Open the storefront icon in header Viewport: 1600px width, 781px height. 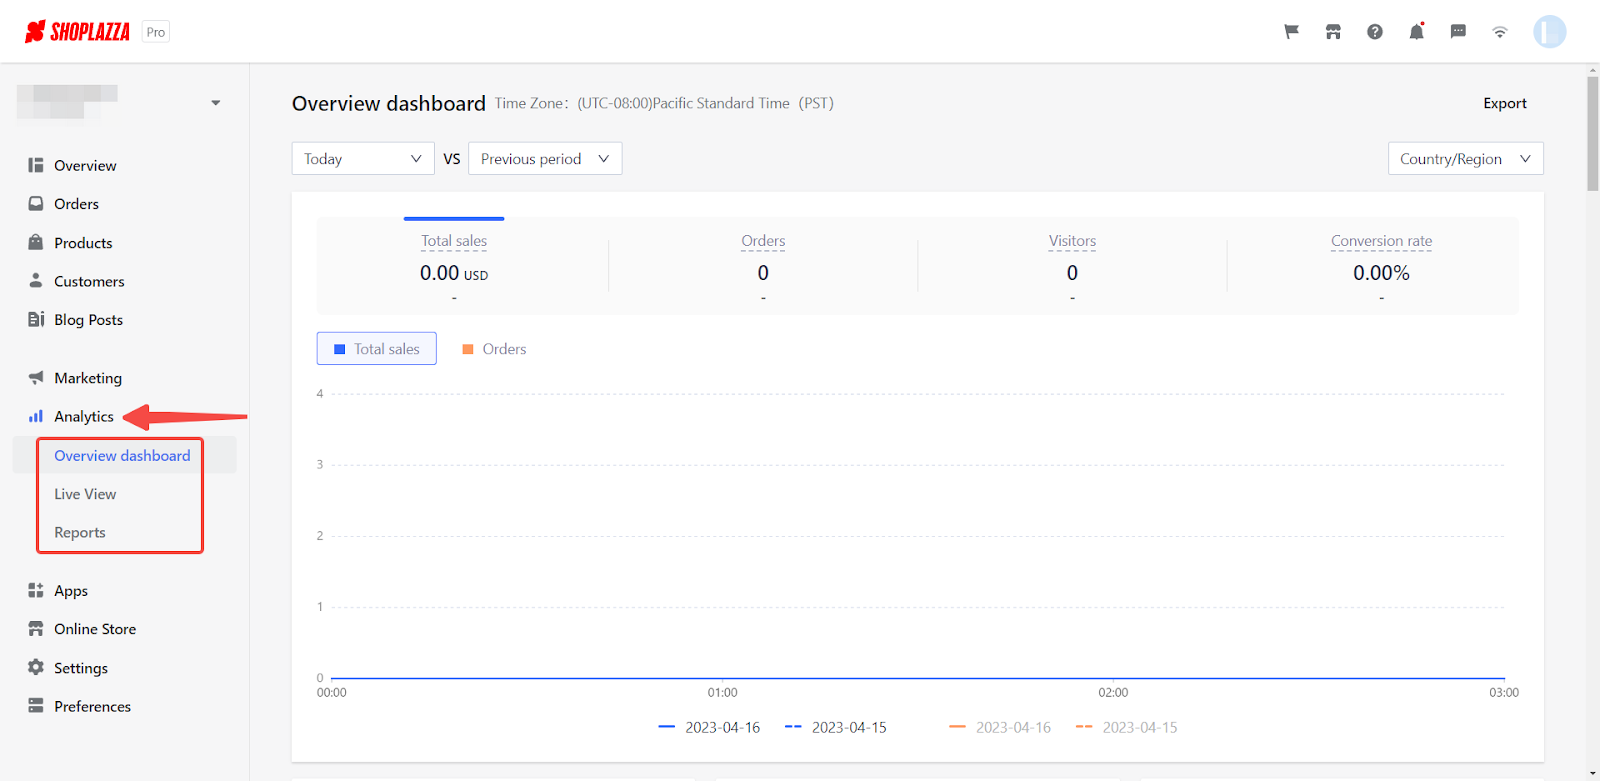coord(1333,32)
